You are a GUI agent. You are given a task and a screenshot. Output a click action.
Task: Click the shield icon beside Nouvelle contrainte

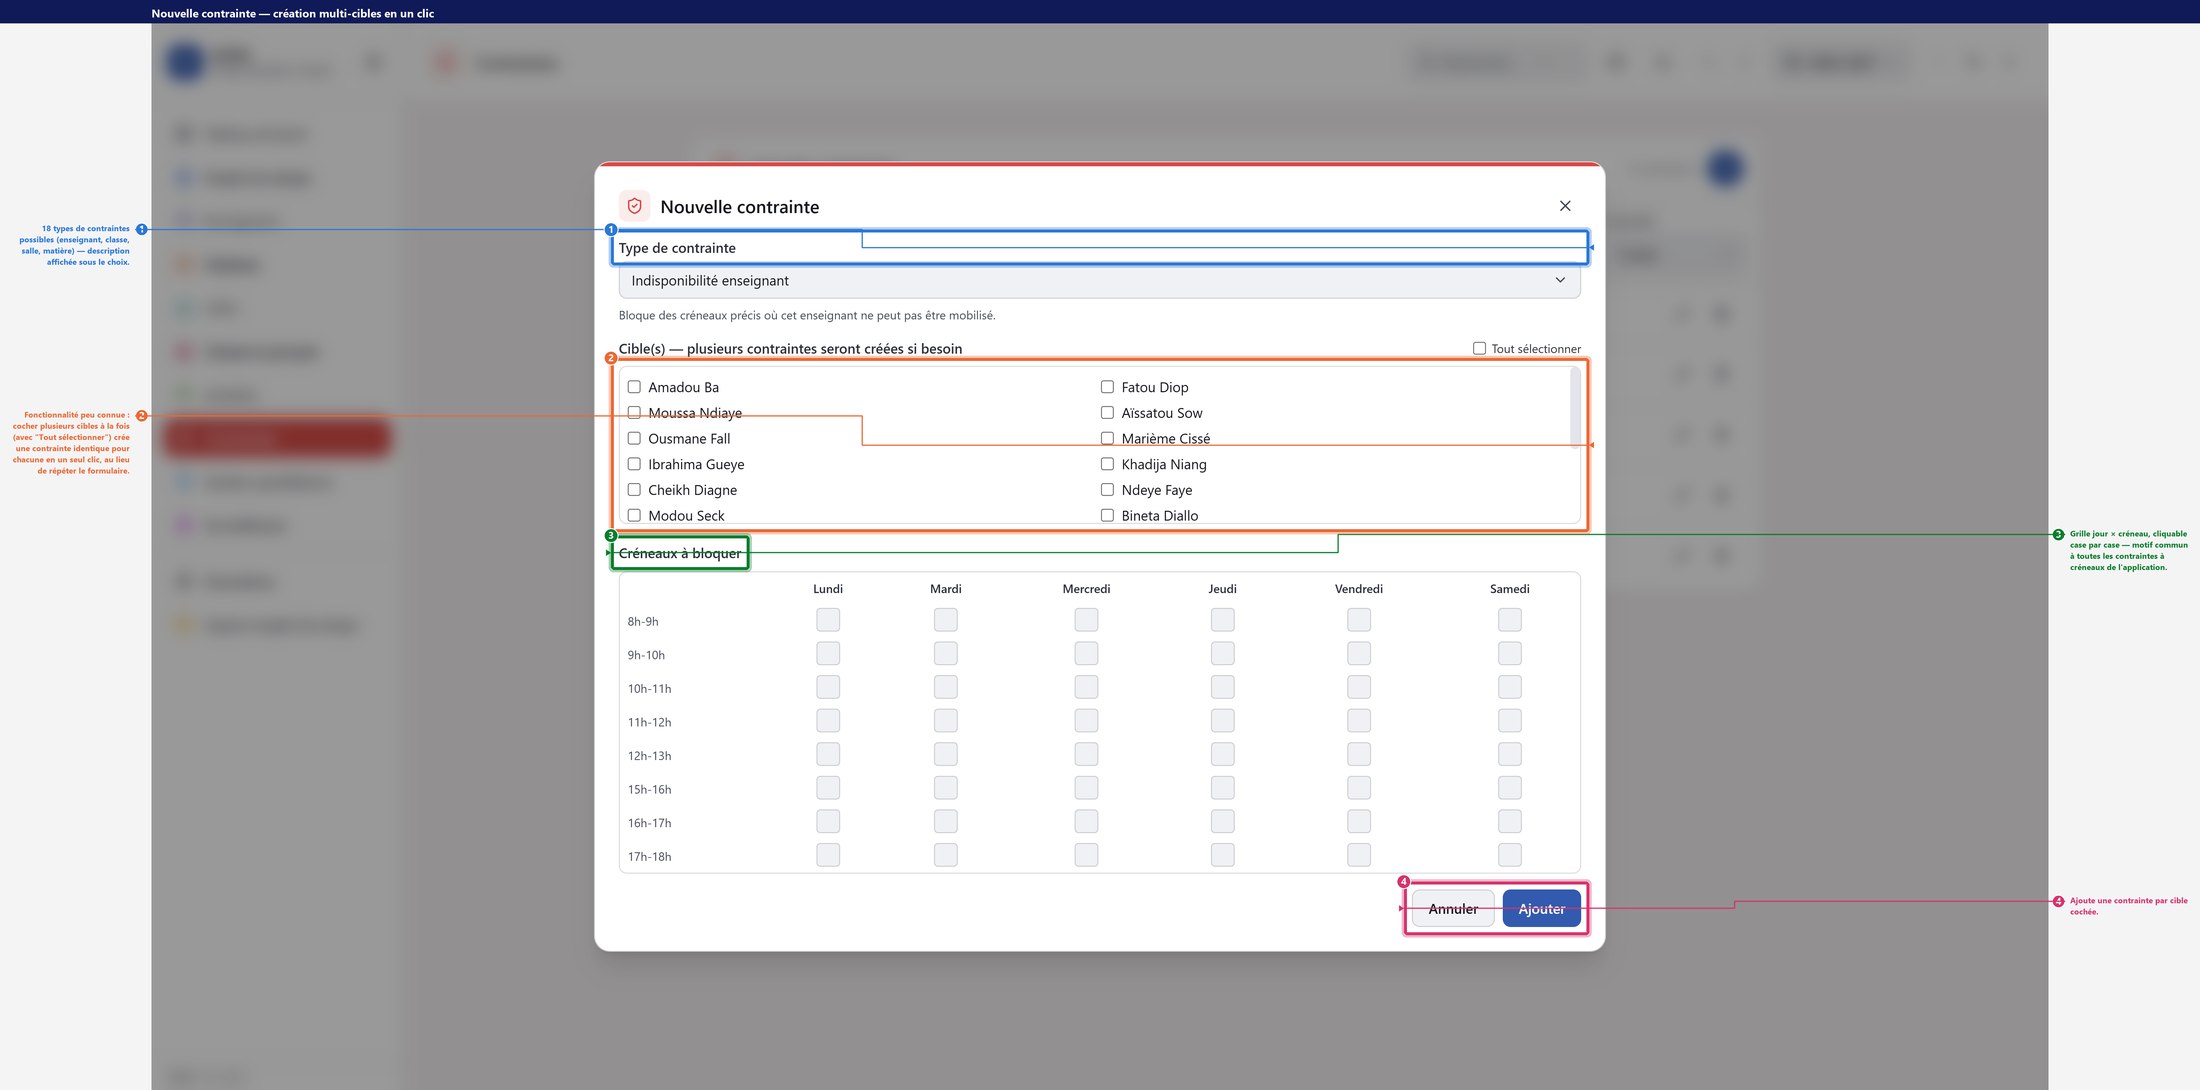point(634,206)
